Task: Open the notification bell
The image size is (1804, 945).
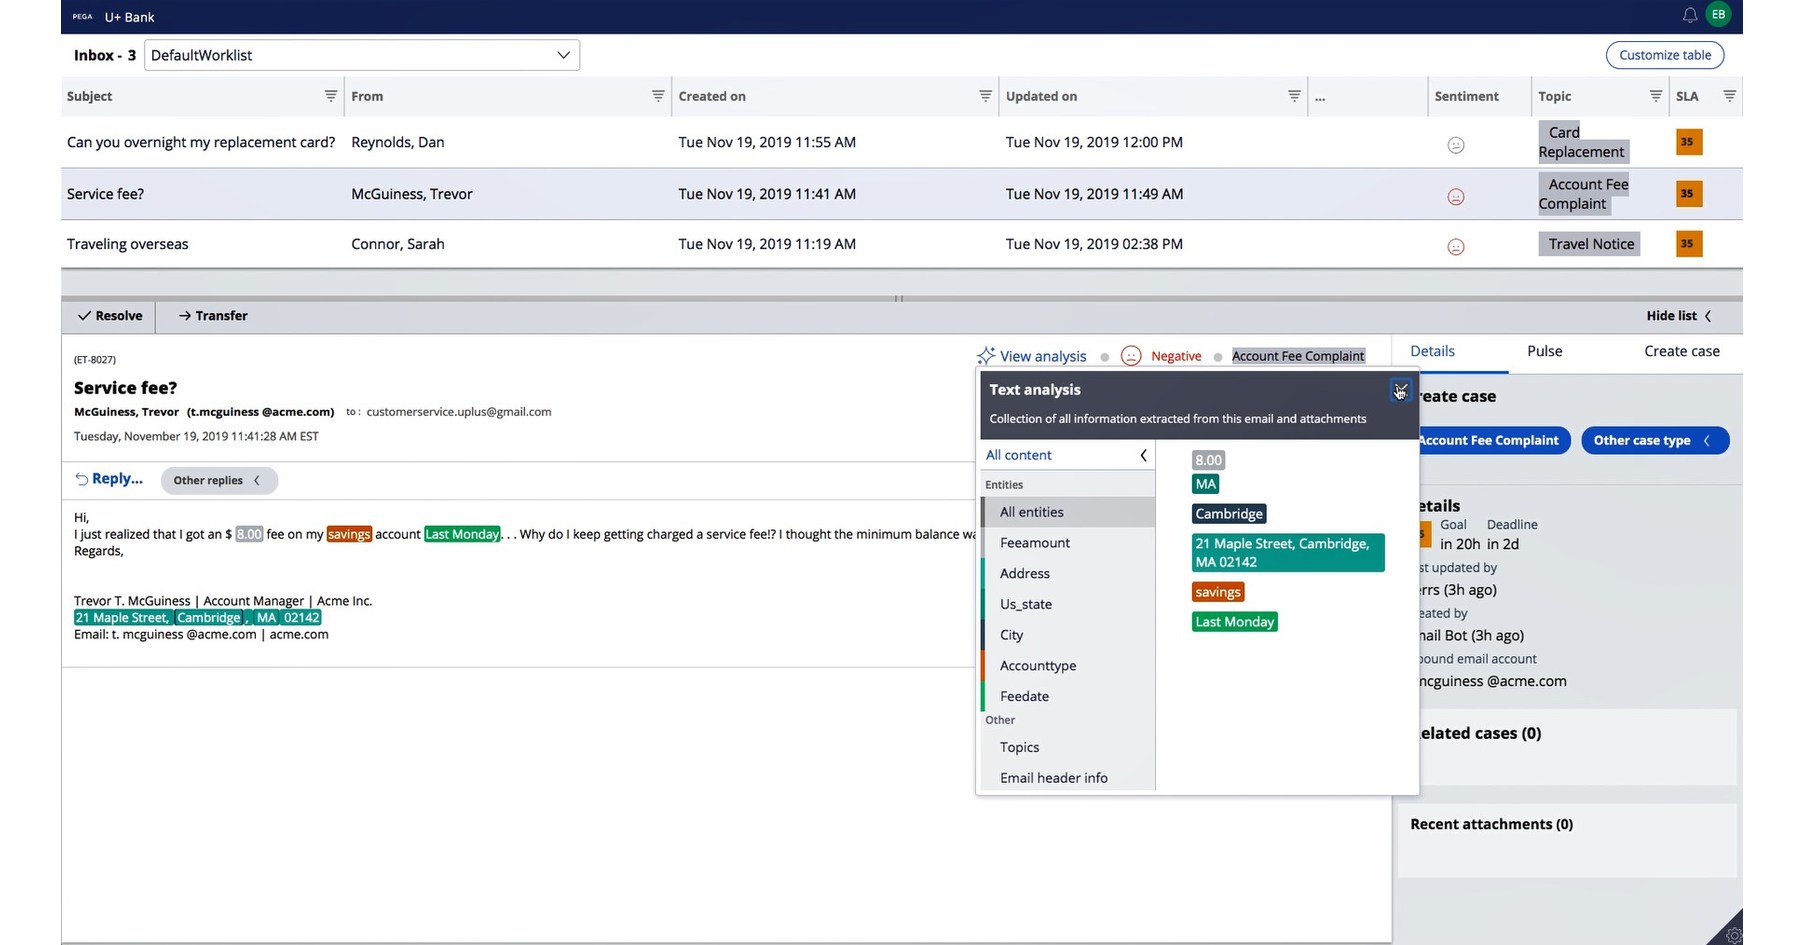Action: click(1689, 15)
